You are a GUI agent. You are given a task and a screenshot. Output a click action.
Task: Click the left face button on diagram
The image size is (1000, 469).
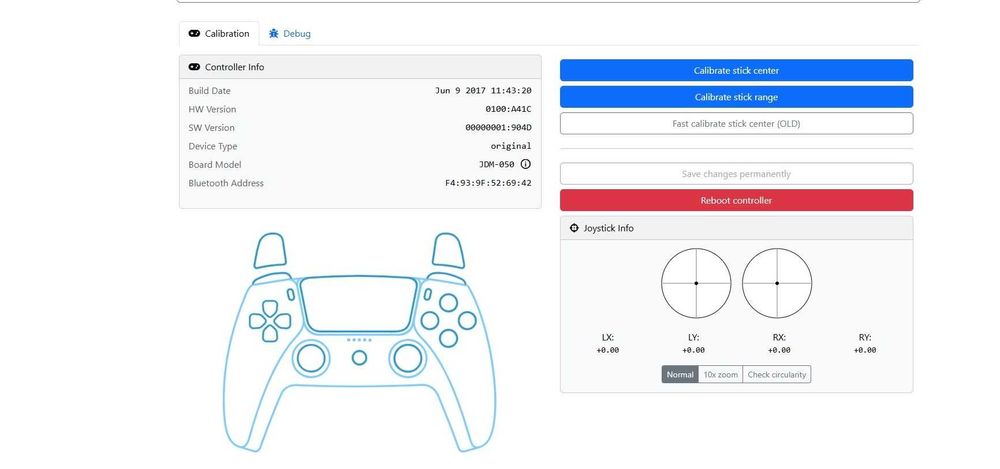click(x=430, y=320)
